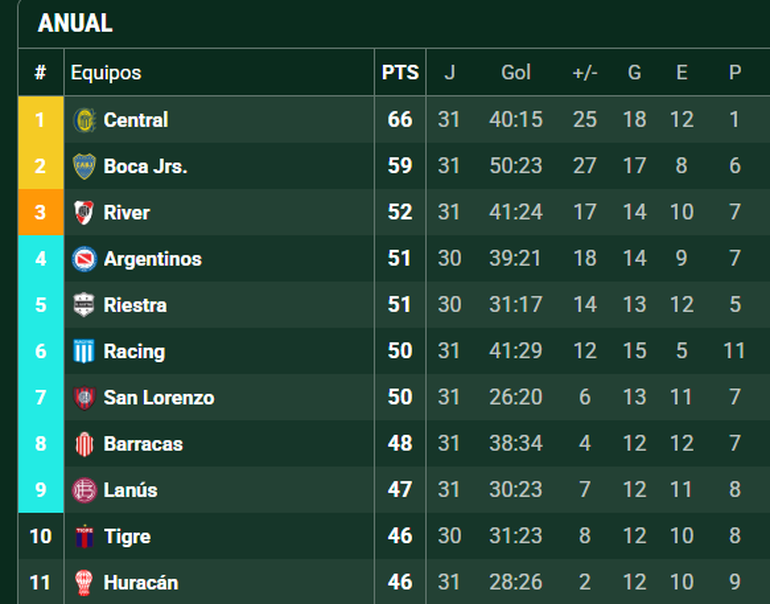The width and height of the screenshot is (770, 604).
Task: Open the Riestra club badge
Action: (84, 305)
